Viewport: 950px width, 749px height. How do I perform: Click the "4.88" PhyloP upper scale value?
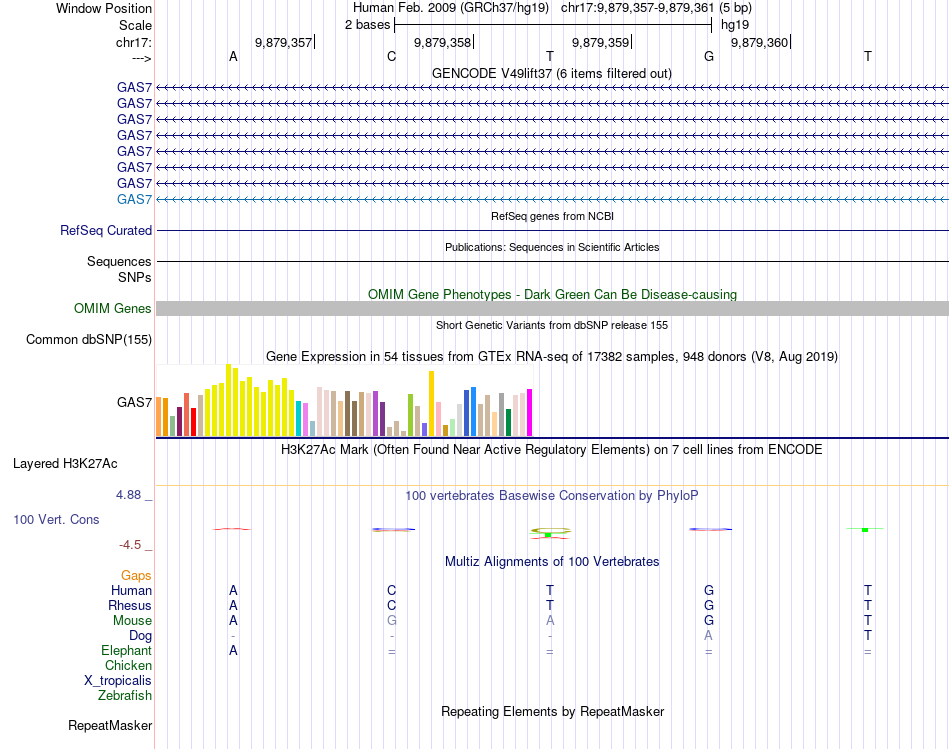(128, 495)
